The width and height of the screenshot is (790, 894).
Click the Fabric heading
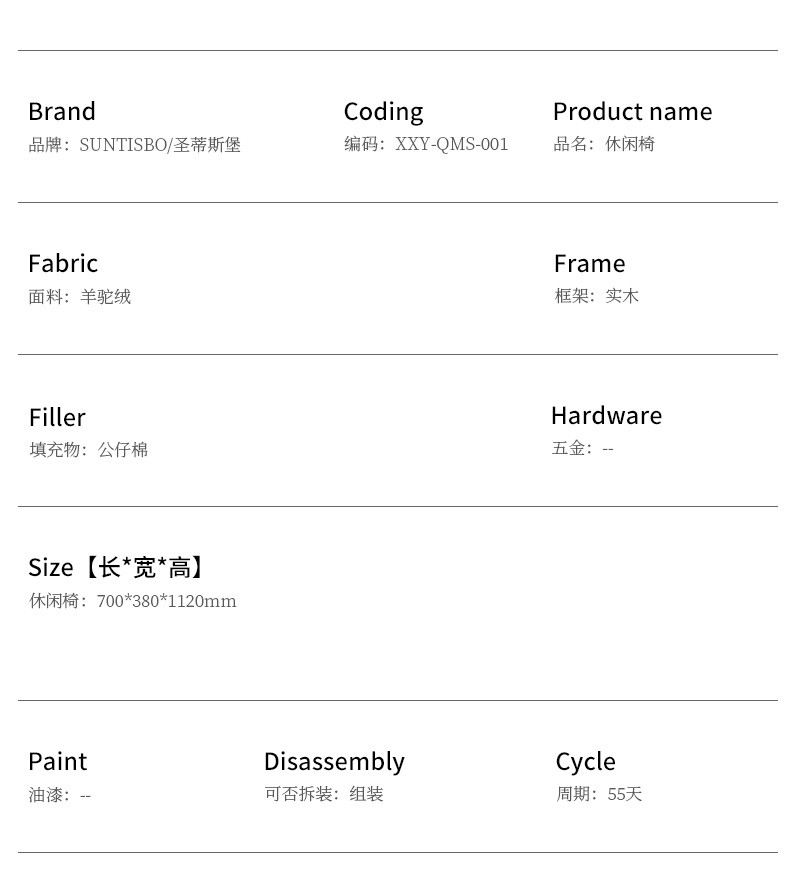pos(63,263)
